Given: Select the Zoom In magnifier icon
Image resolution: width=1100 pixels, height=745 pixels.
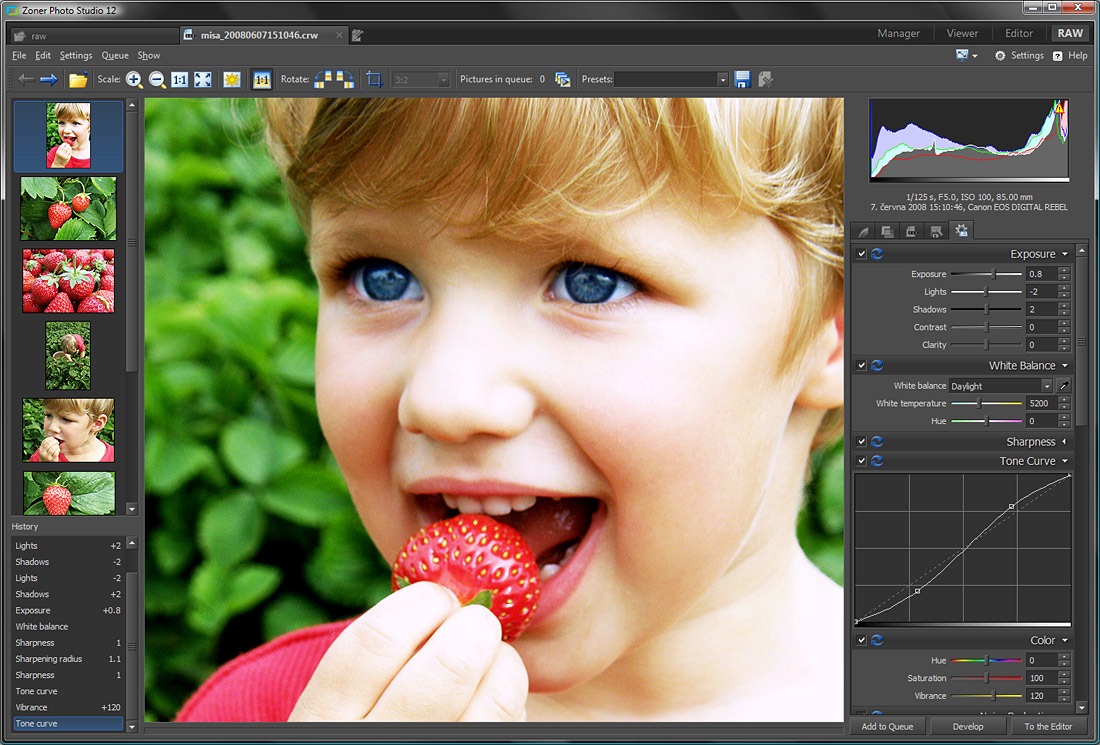Looking at the screenshot, I should click(133, 80).
